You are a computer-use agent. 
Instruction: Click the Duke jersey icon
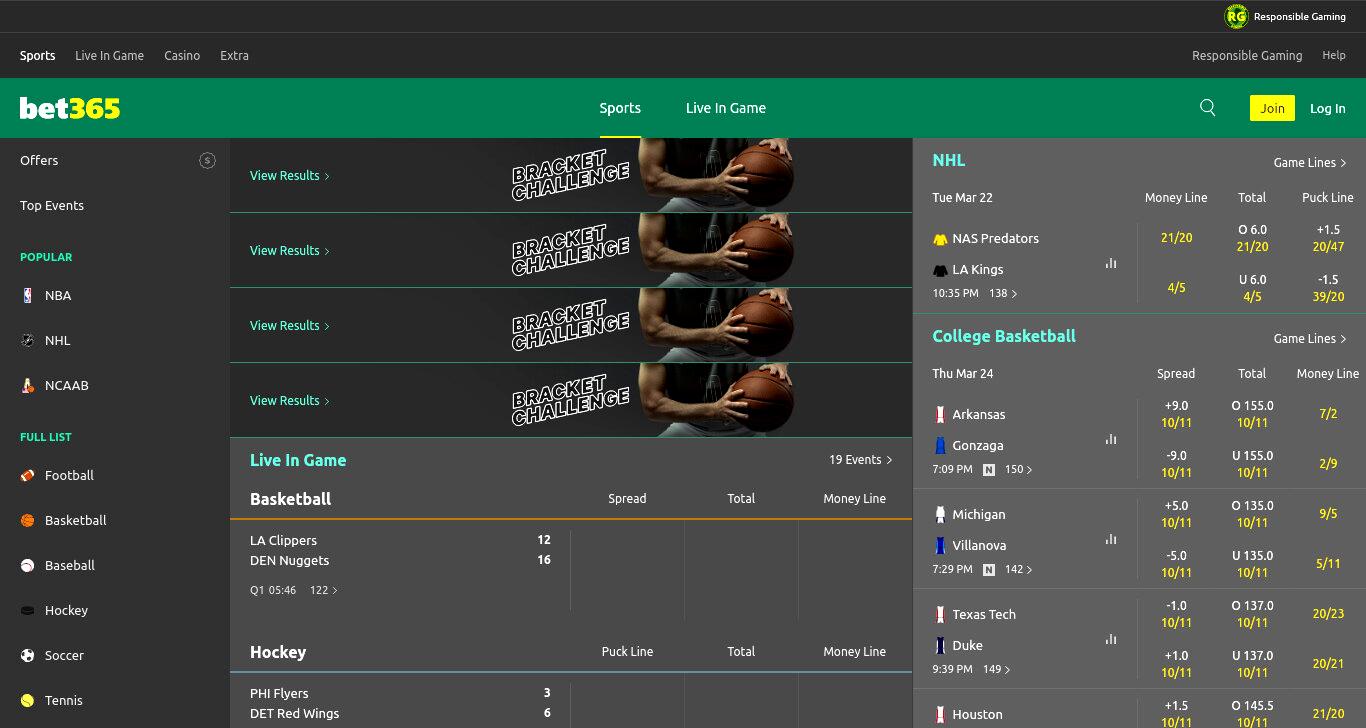coord(940,645)
